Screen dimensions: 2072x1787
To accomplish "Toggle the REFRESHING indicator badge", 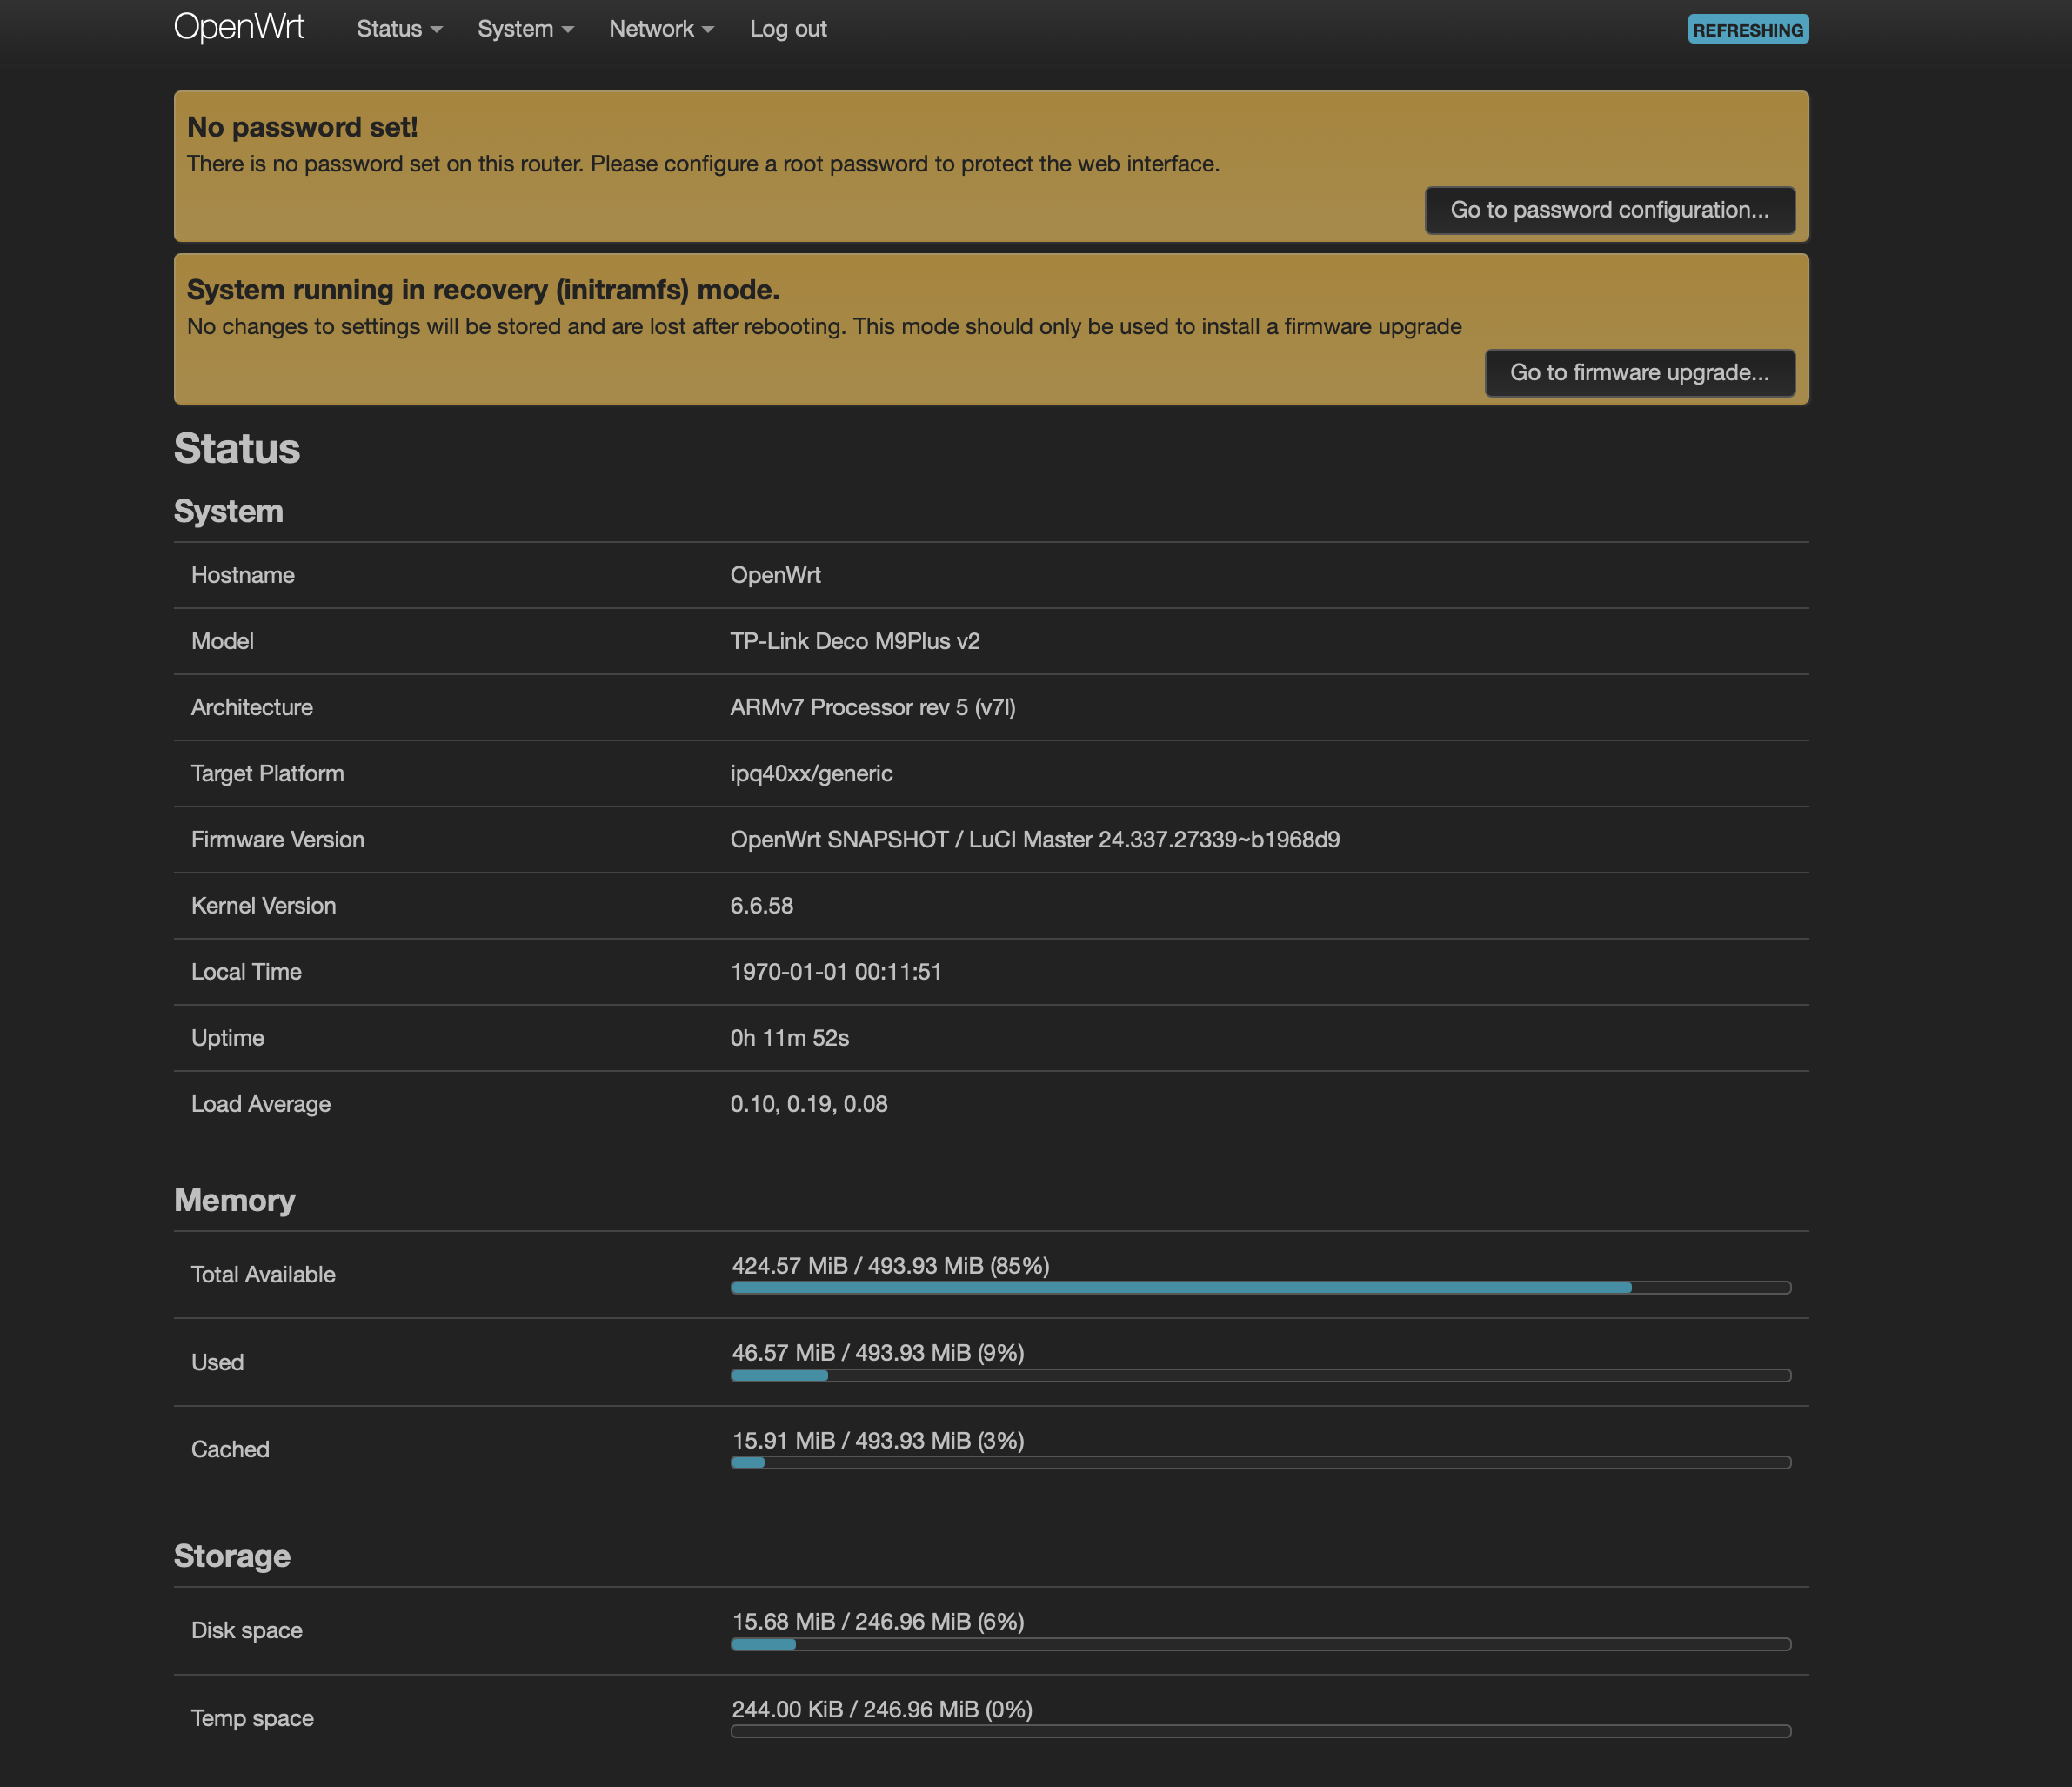I will click(1748, 29).
